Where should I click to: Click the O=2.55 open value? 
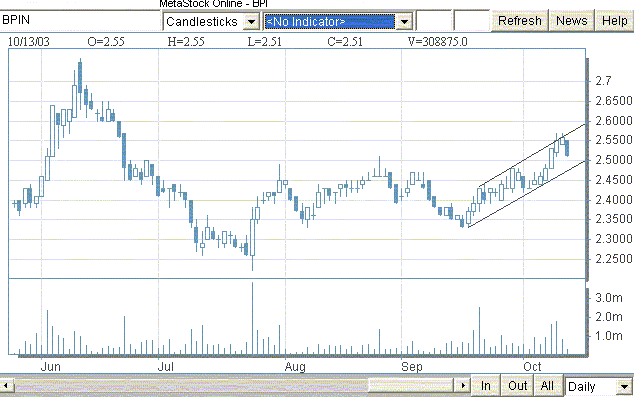tap(106, 42)
